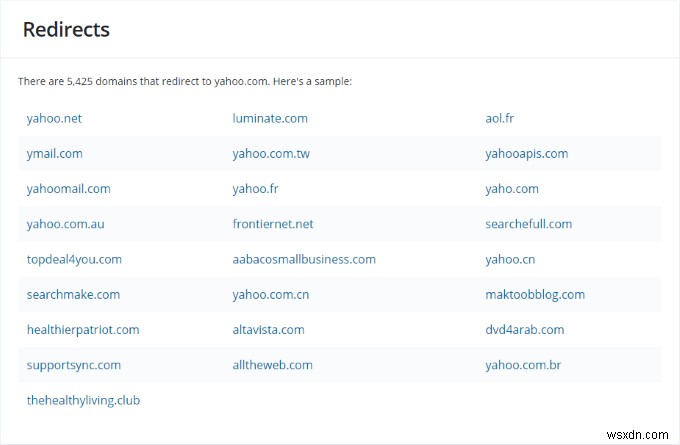Image resolution: width=680 pixels, height=445 pixels.
Task: Open the altavista.com link
Action: (x=268, y=329)
